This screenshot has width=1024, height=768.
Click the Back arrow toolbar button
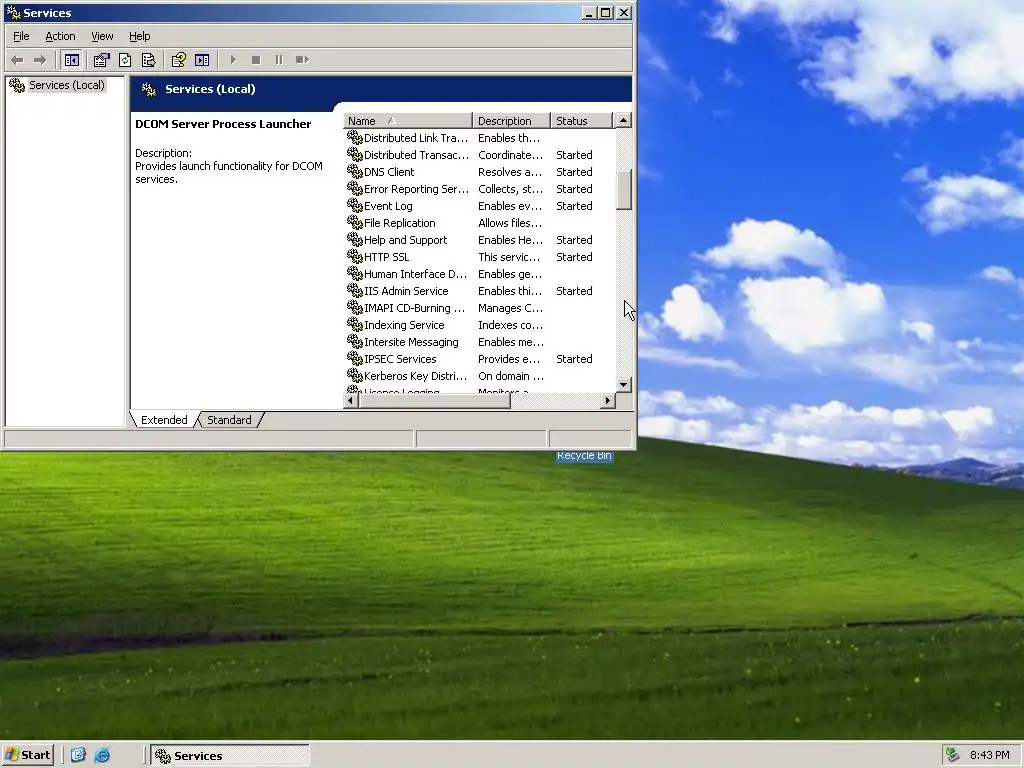[18, 60]
